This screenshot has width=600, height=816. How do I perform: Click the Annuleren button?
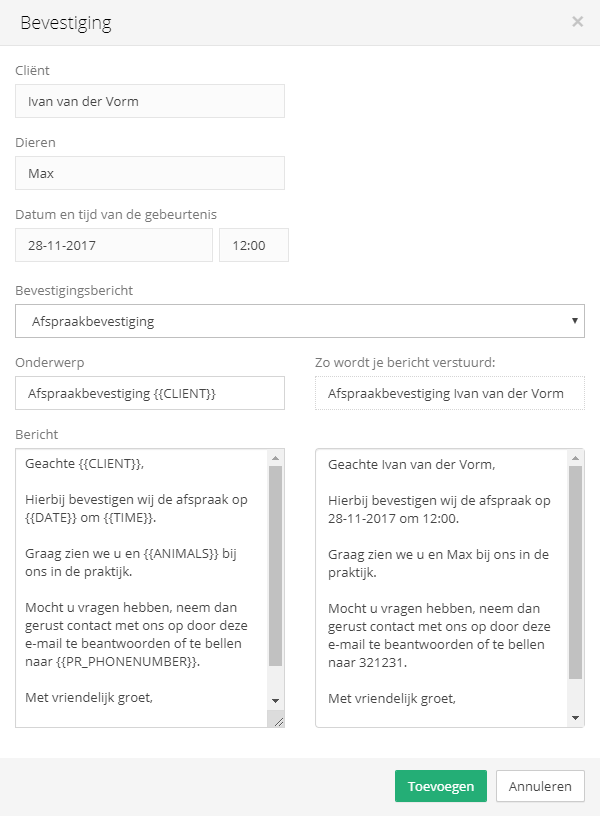click(x=540, y=786)
